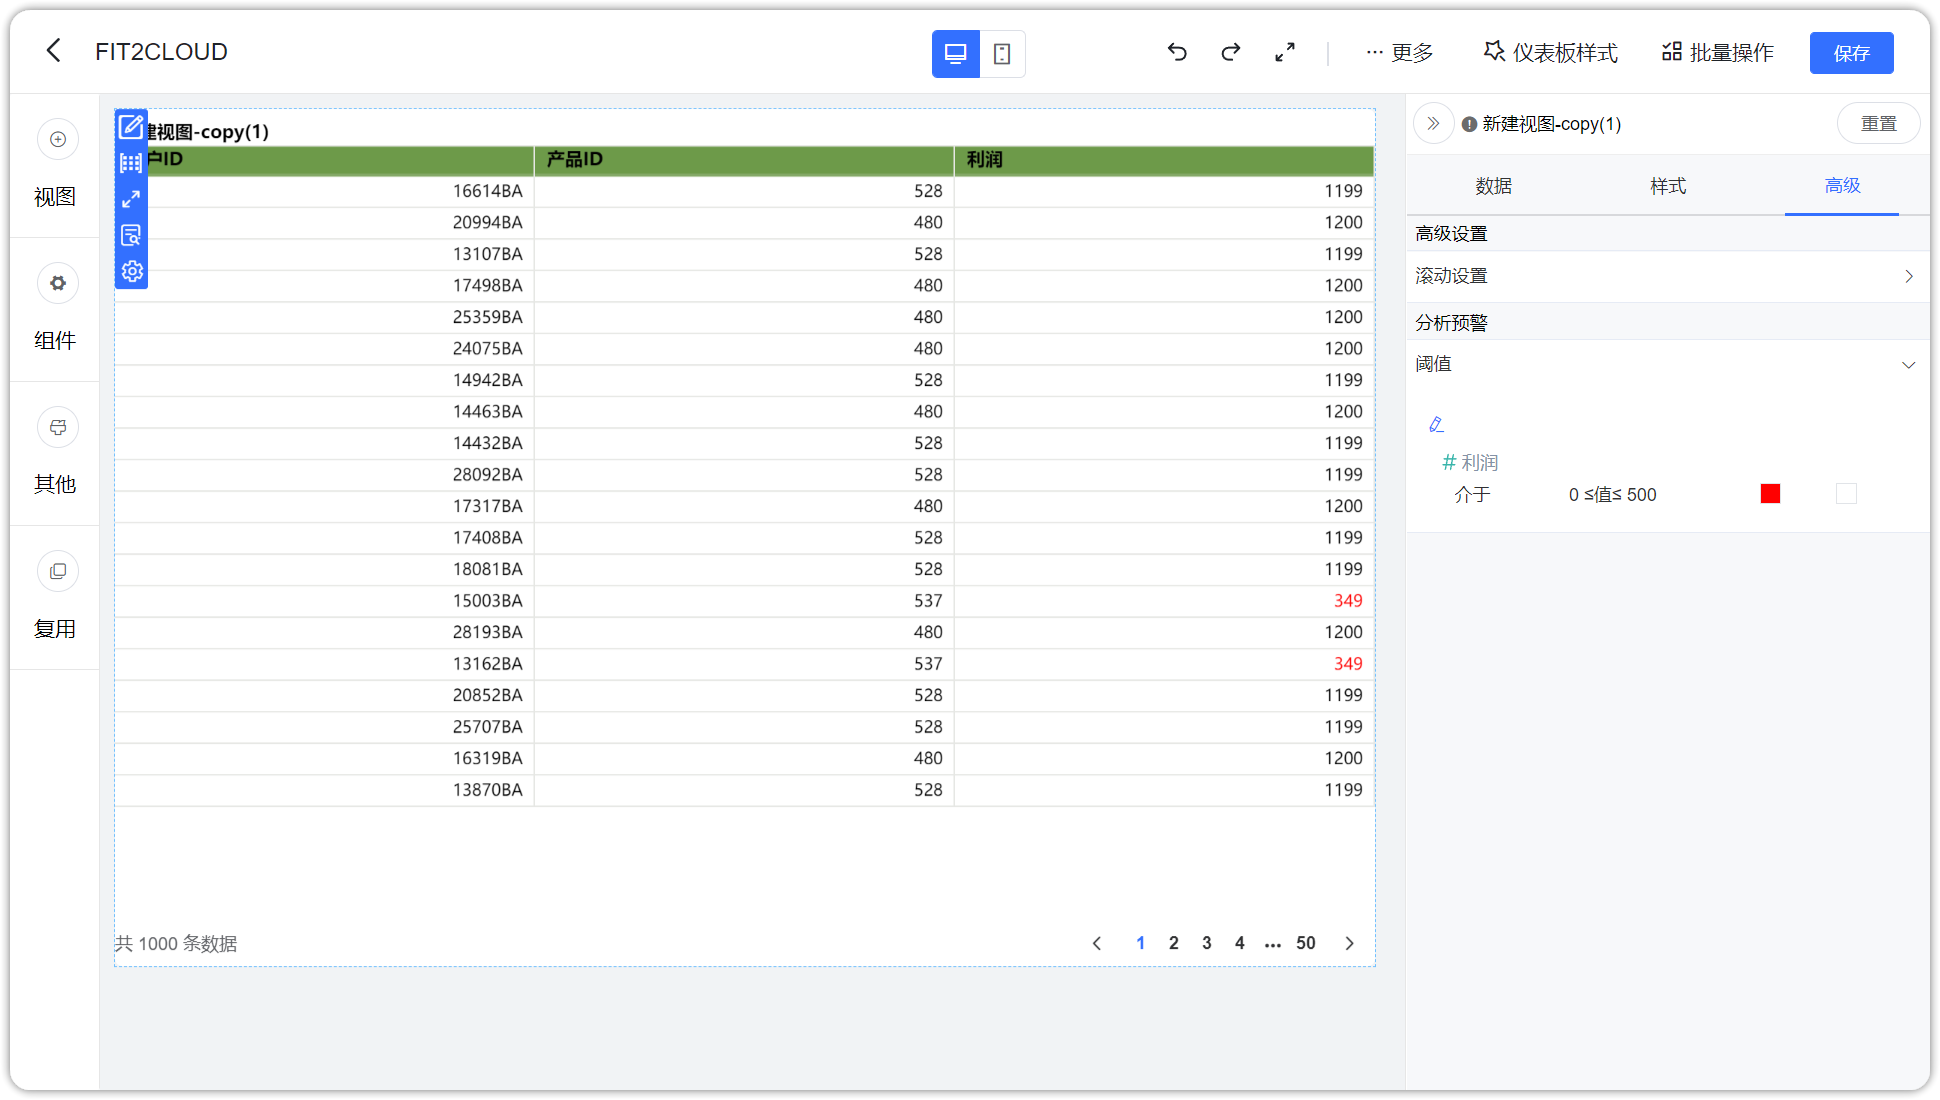Switch to the 数据 tab

tap(1493, 186)
